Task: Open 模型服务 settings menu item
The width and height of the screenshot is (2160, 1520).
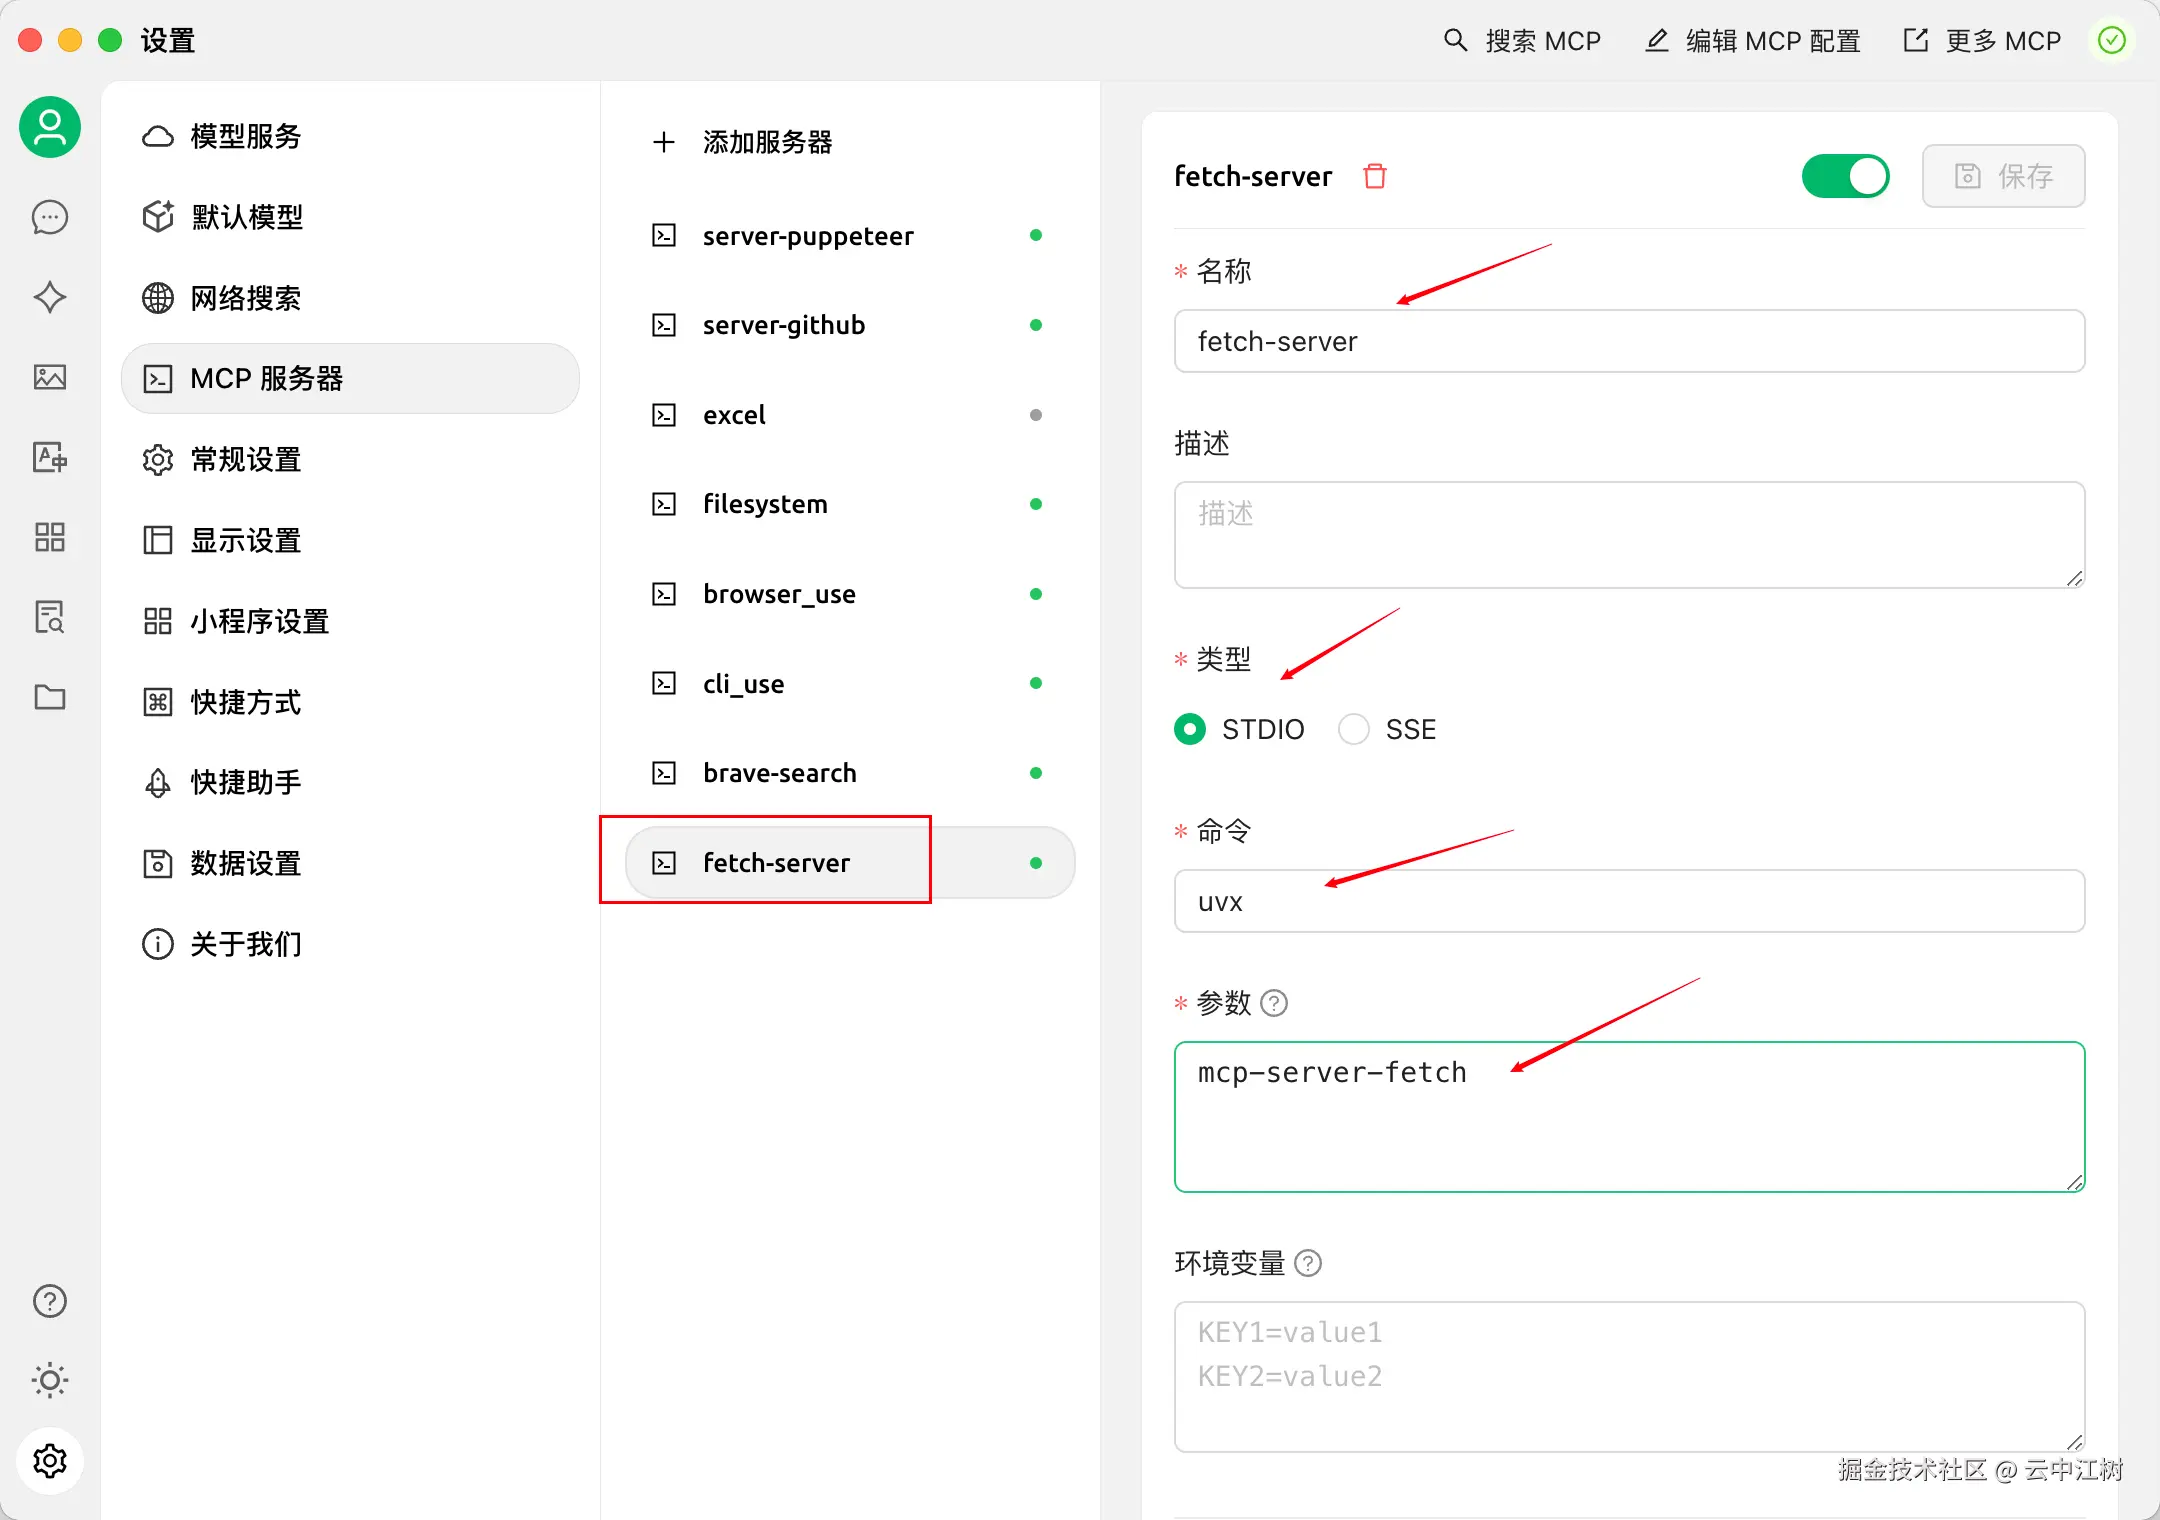Action: (x=246, y=136)
